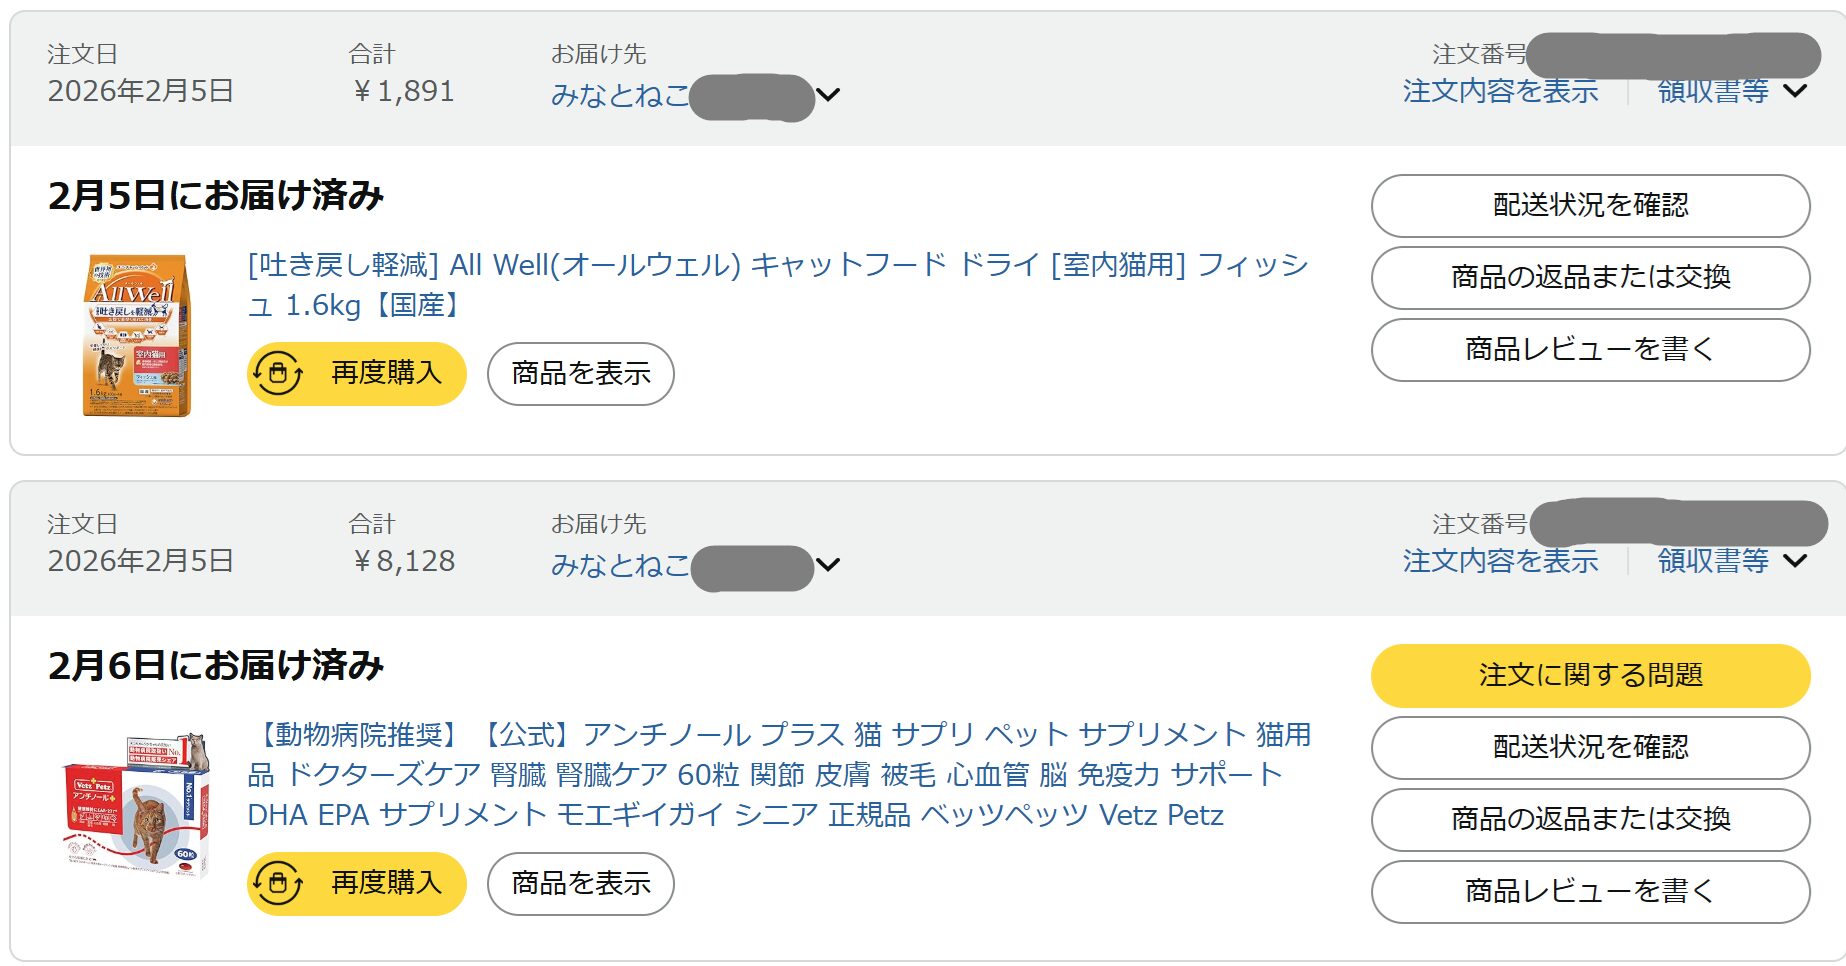
Task: Write a product review for the Antinol supplement
Action: [1590, 892]
